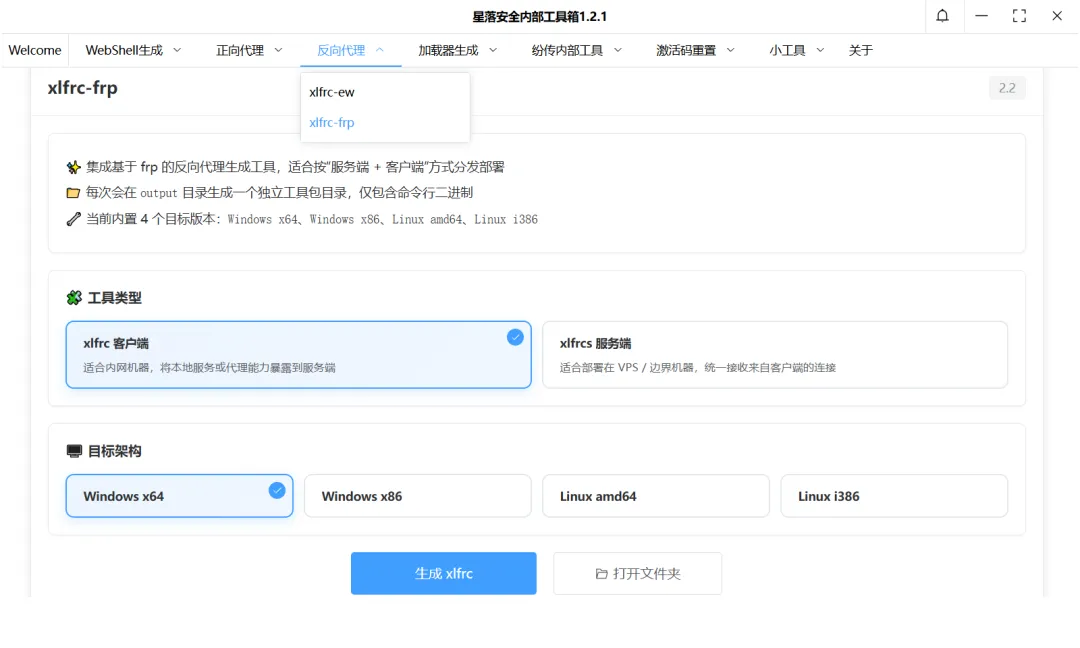The height and width of the screenshot is (648, 1080).
Task: Choose Linux i386 target architecture
Action: (894, 496)
